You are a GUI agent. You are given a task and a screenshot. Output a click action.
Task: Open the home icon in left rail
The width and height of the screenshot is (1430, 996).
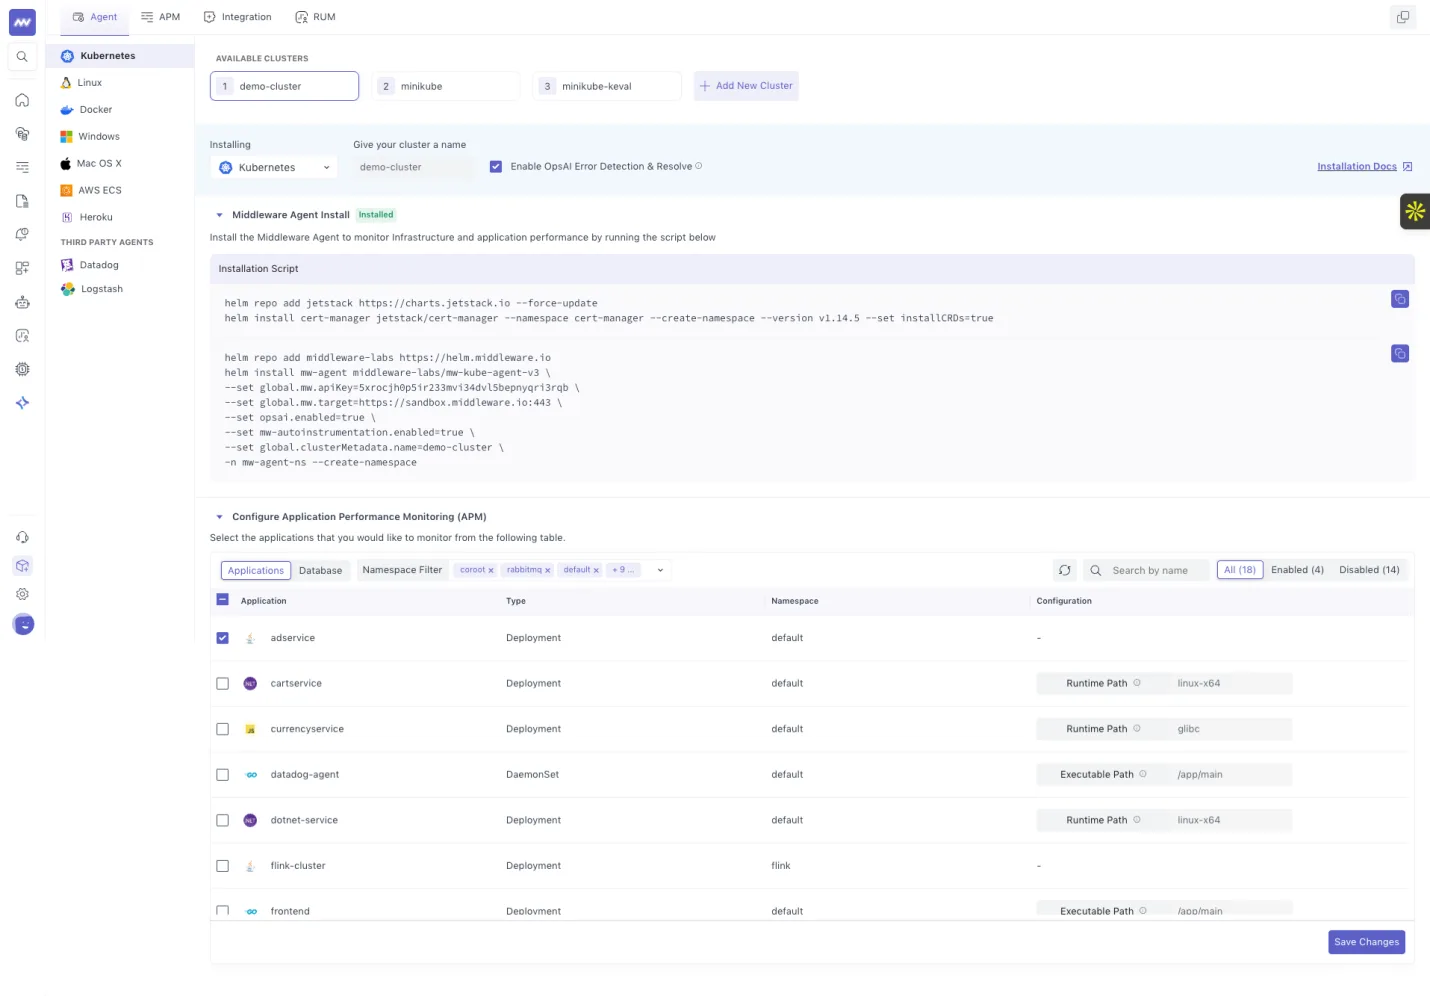coord(22,100)
